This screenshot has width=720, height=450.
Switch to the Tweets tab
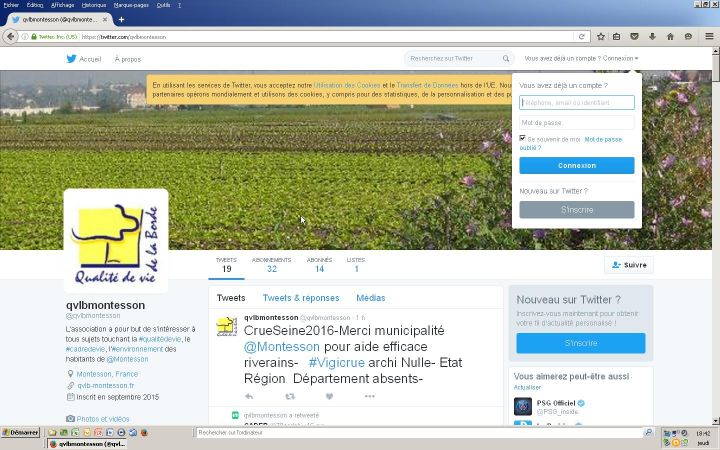(231, 298)
